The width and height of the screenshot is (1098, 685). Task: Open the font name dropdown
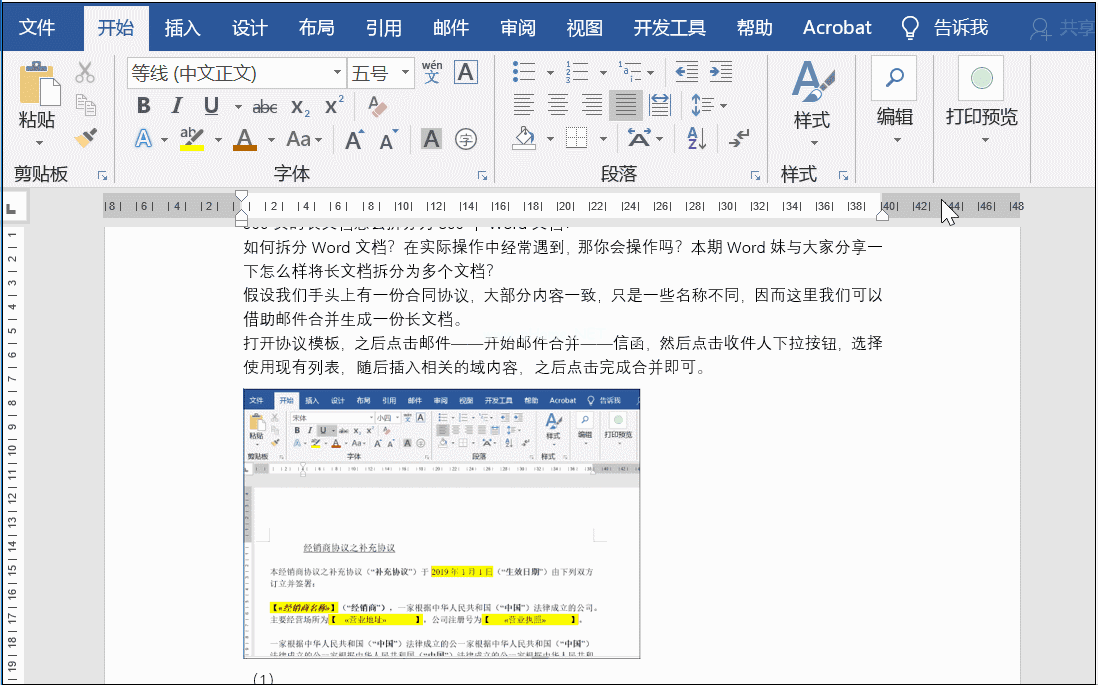click(337, 73)
